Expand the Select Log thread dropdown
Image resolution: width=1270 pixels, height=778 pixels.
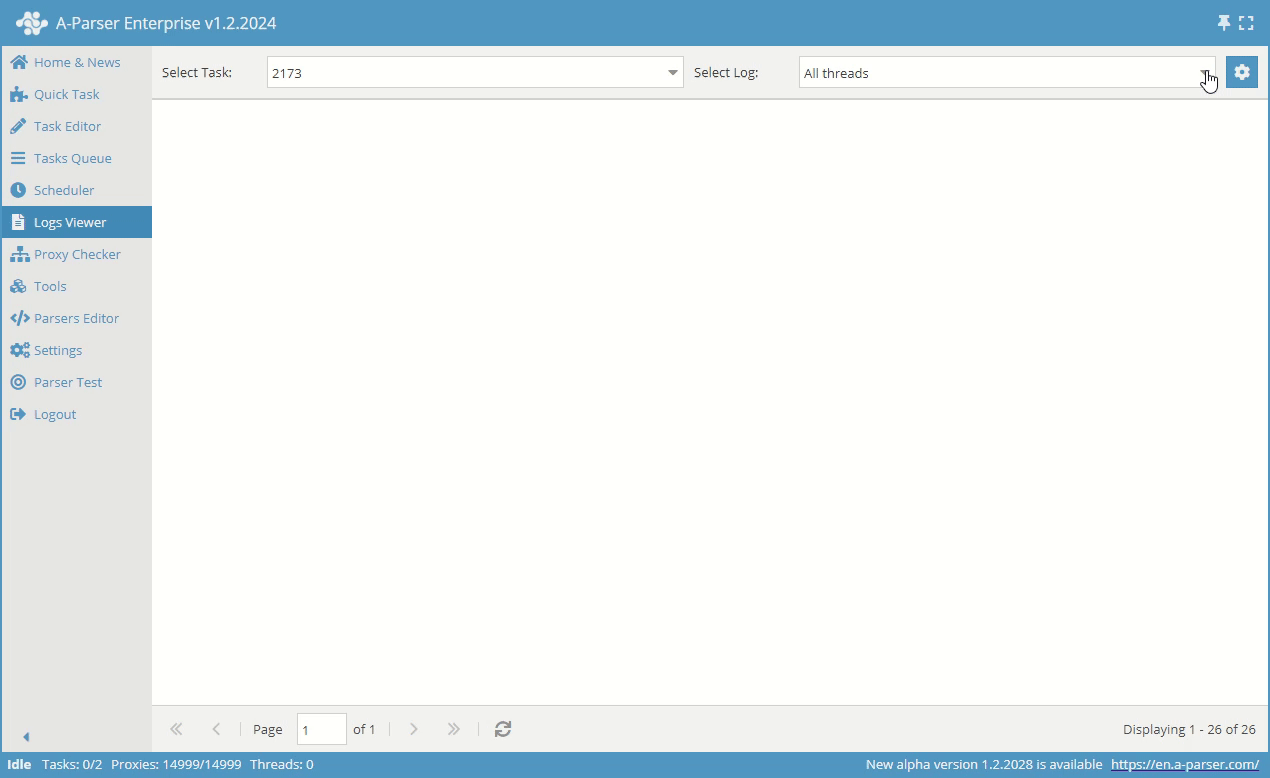click(1206, 72)
